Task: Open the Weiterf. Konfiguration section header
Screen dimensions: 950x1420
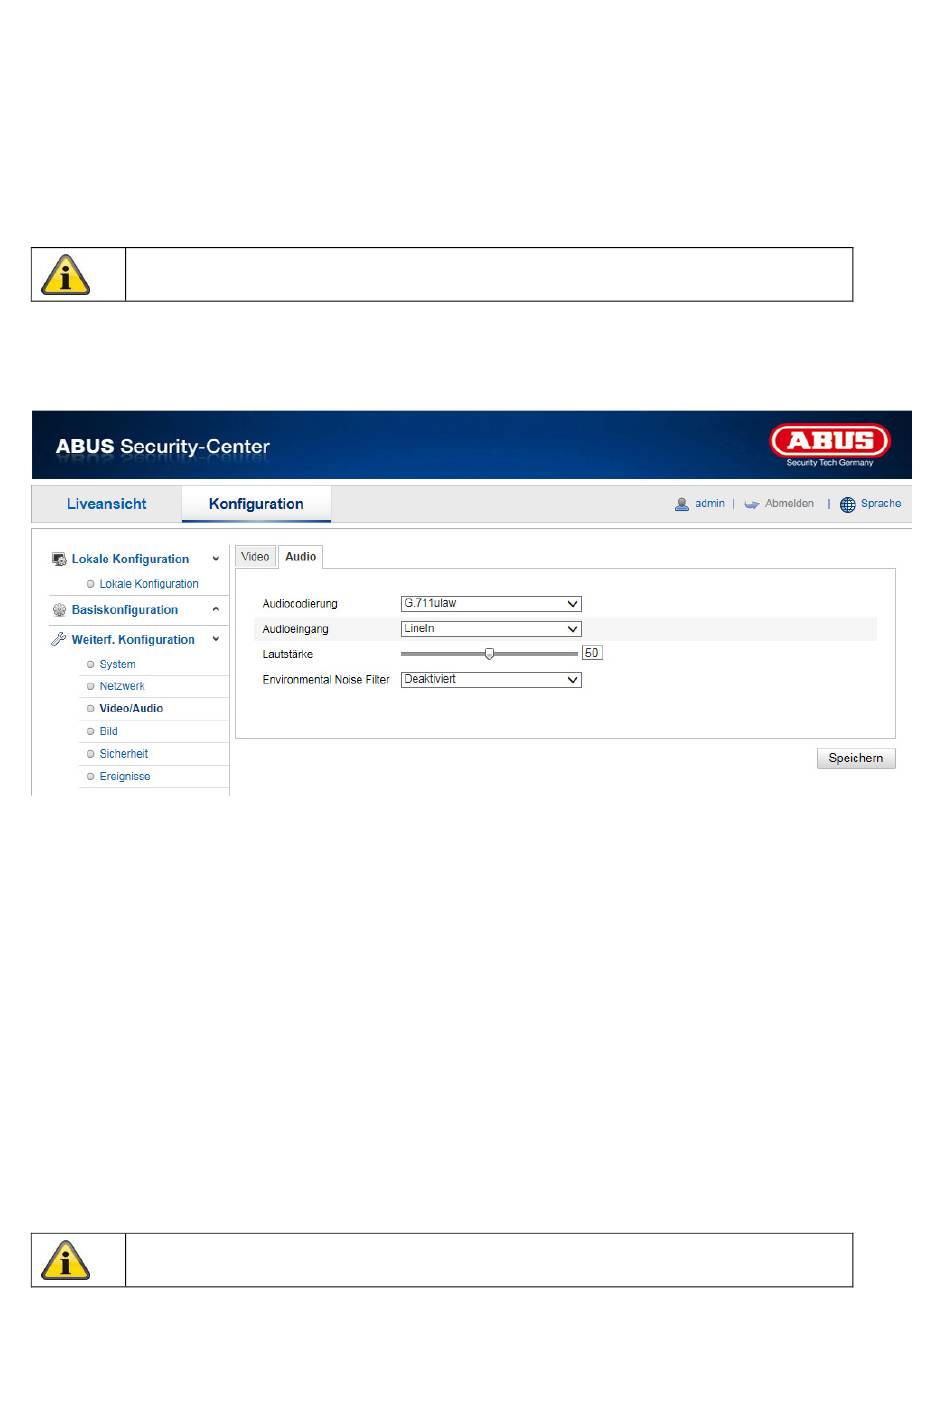Action: (x=133, y=640)
